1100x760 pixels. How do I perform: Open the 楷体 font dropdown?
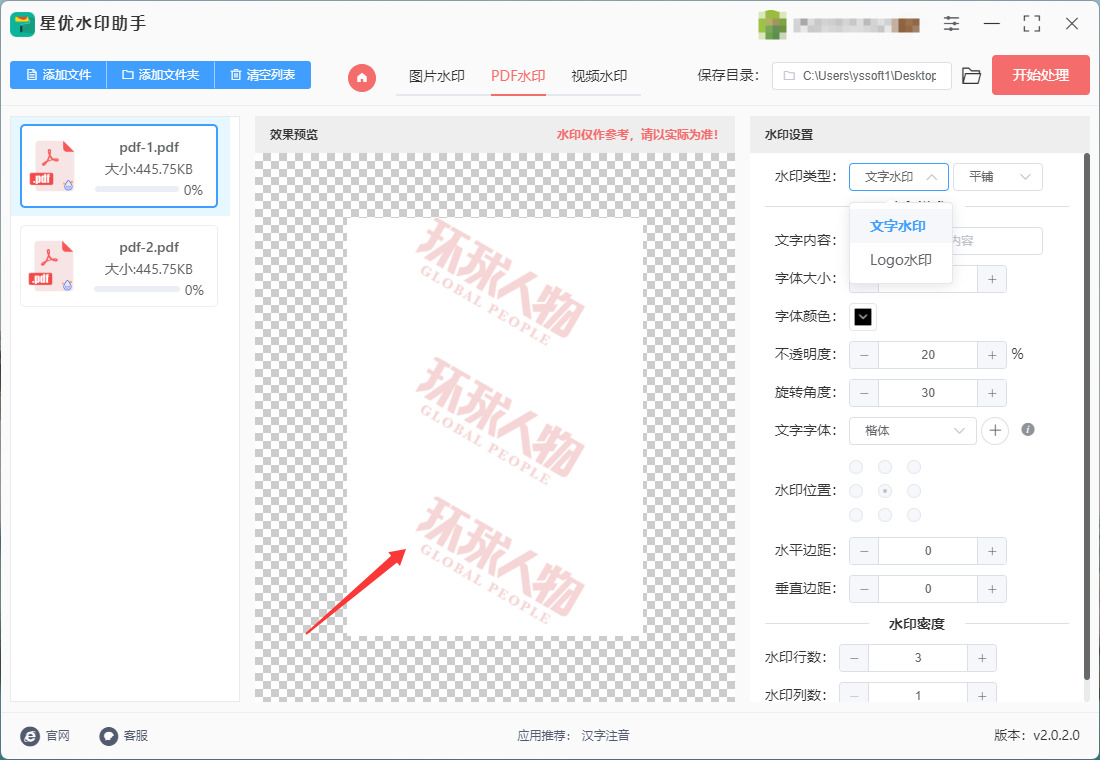point(912,431)
